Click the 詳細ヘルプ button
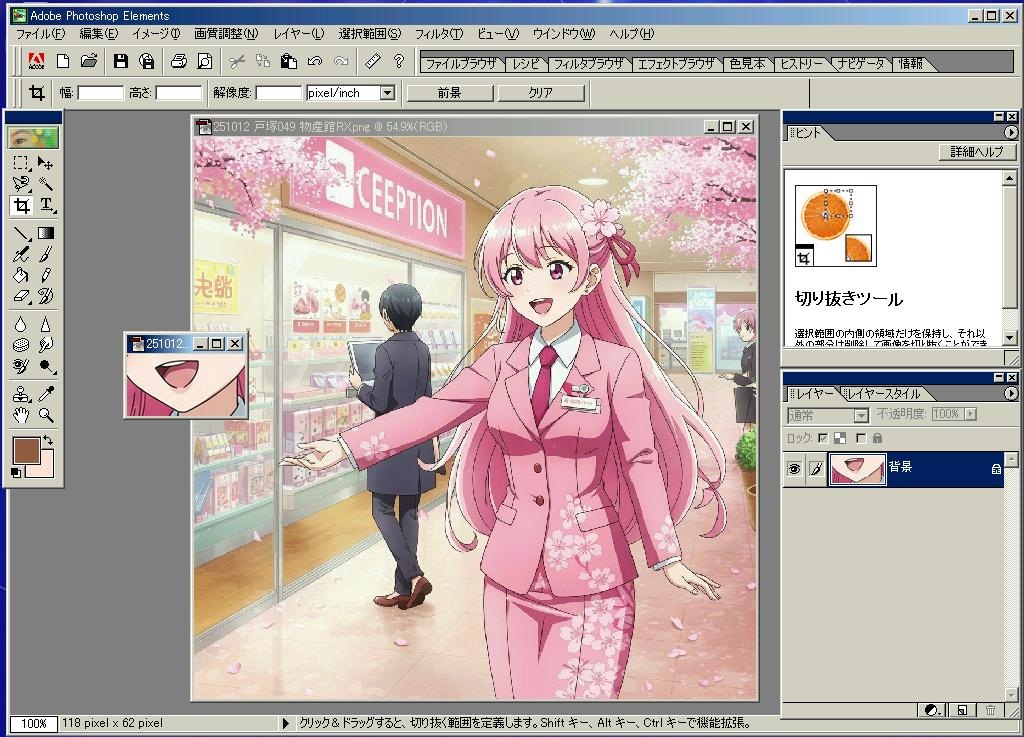The height and width of the screenshot is (737, 1024). pos(978,152)
